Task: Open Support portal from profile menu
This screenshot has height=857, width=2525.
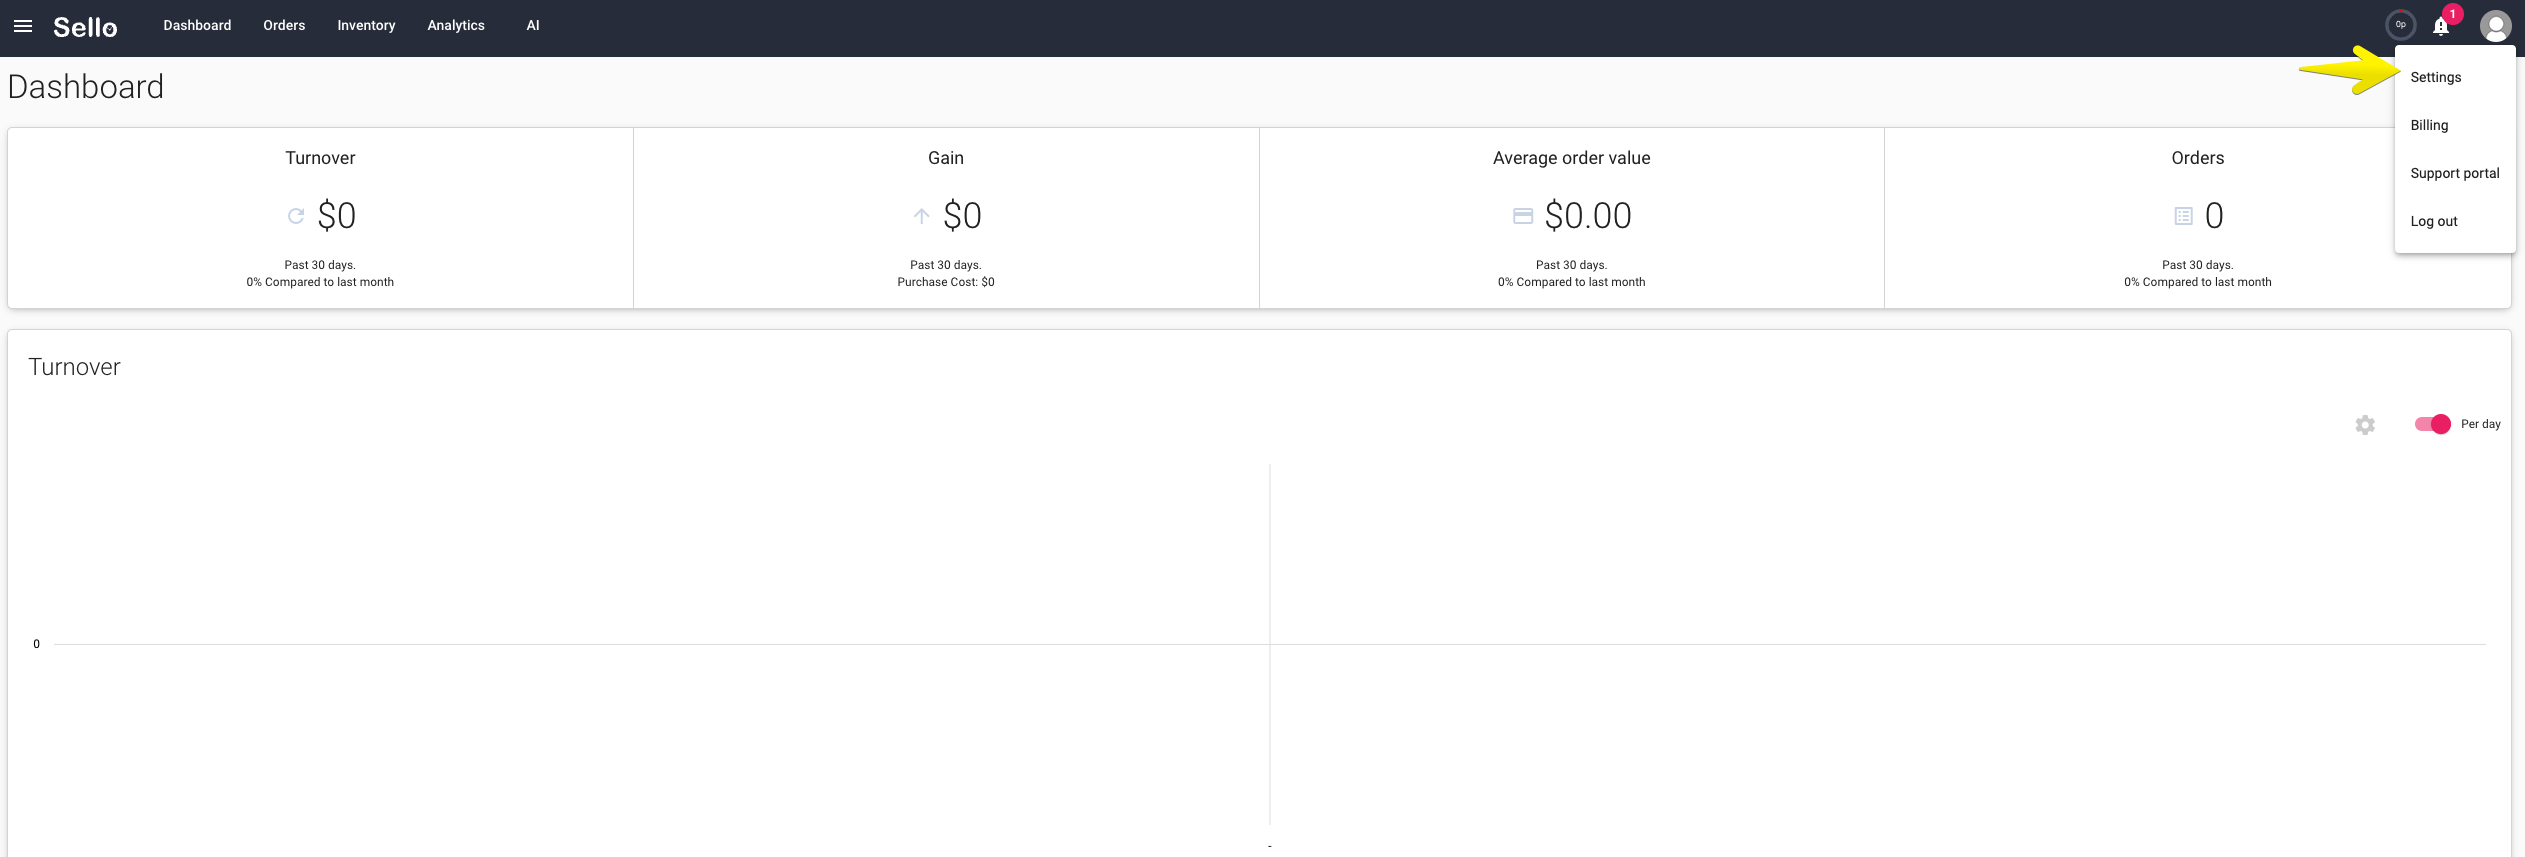Action: pyautogui.click(x=2455, y=173)
